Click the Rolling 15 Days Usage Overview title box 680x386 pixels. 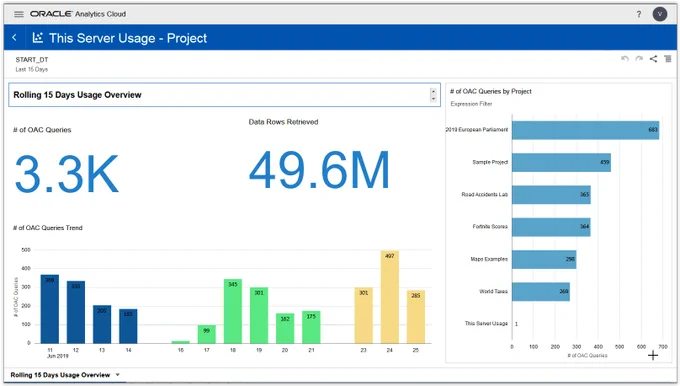[x=224, y=95]
